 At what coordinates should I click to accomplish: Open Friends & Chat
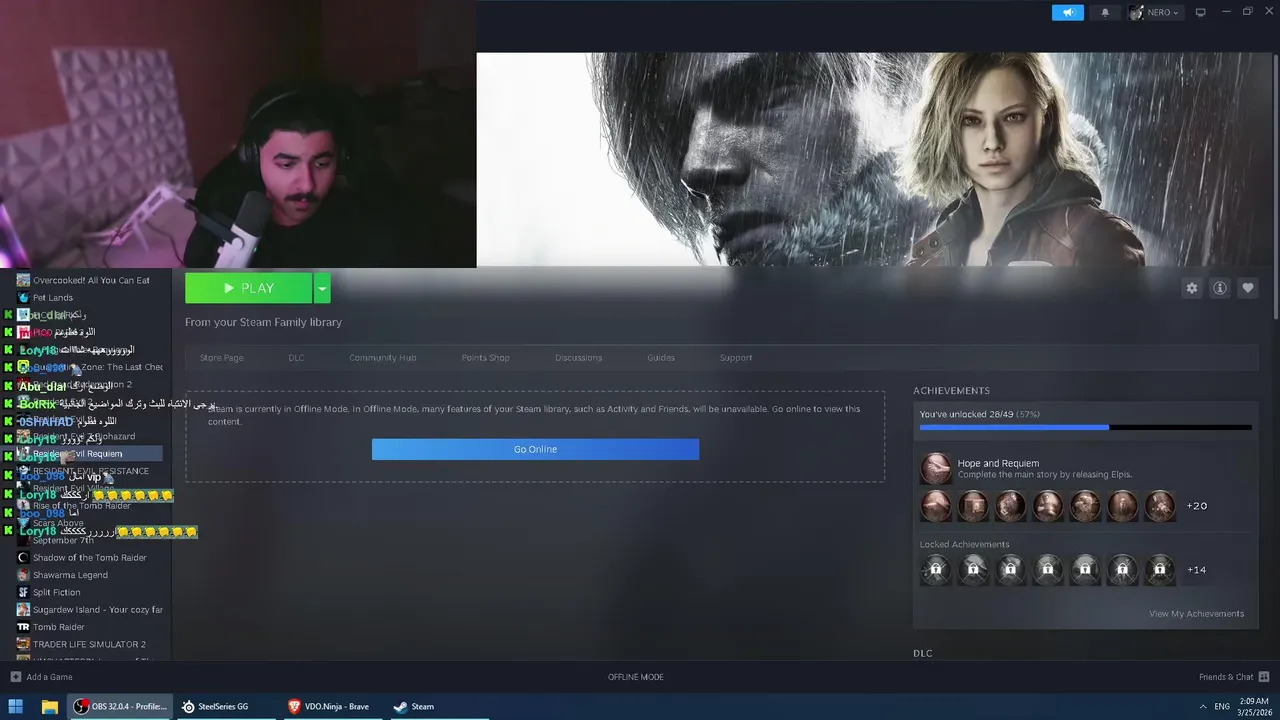pos(1226,677)
